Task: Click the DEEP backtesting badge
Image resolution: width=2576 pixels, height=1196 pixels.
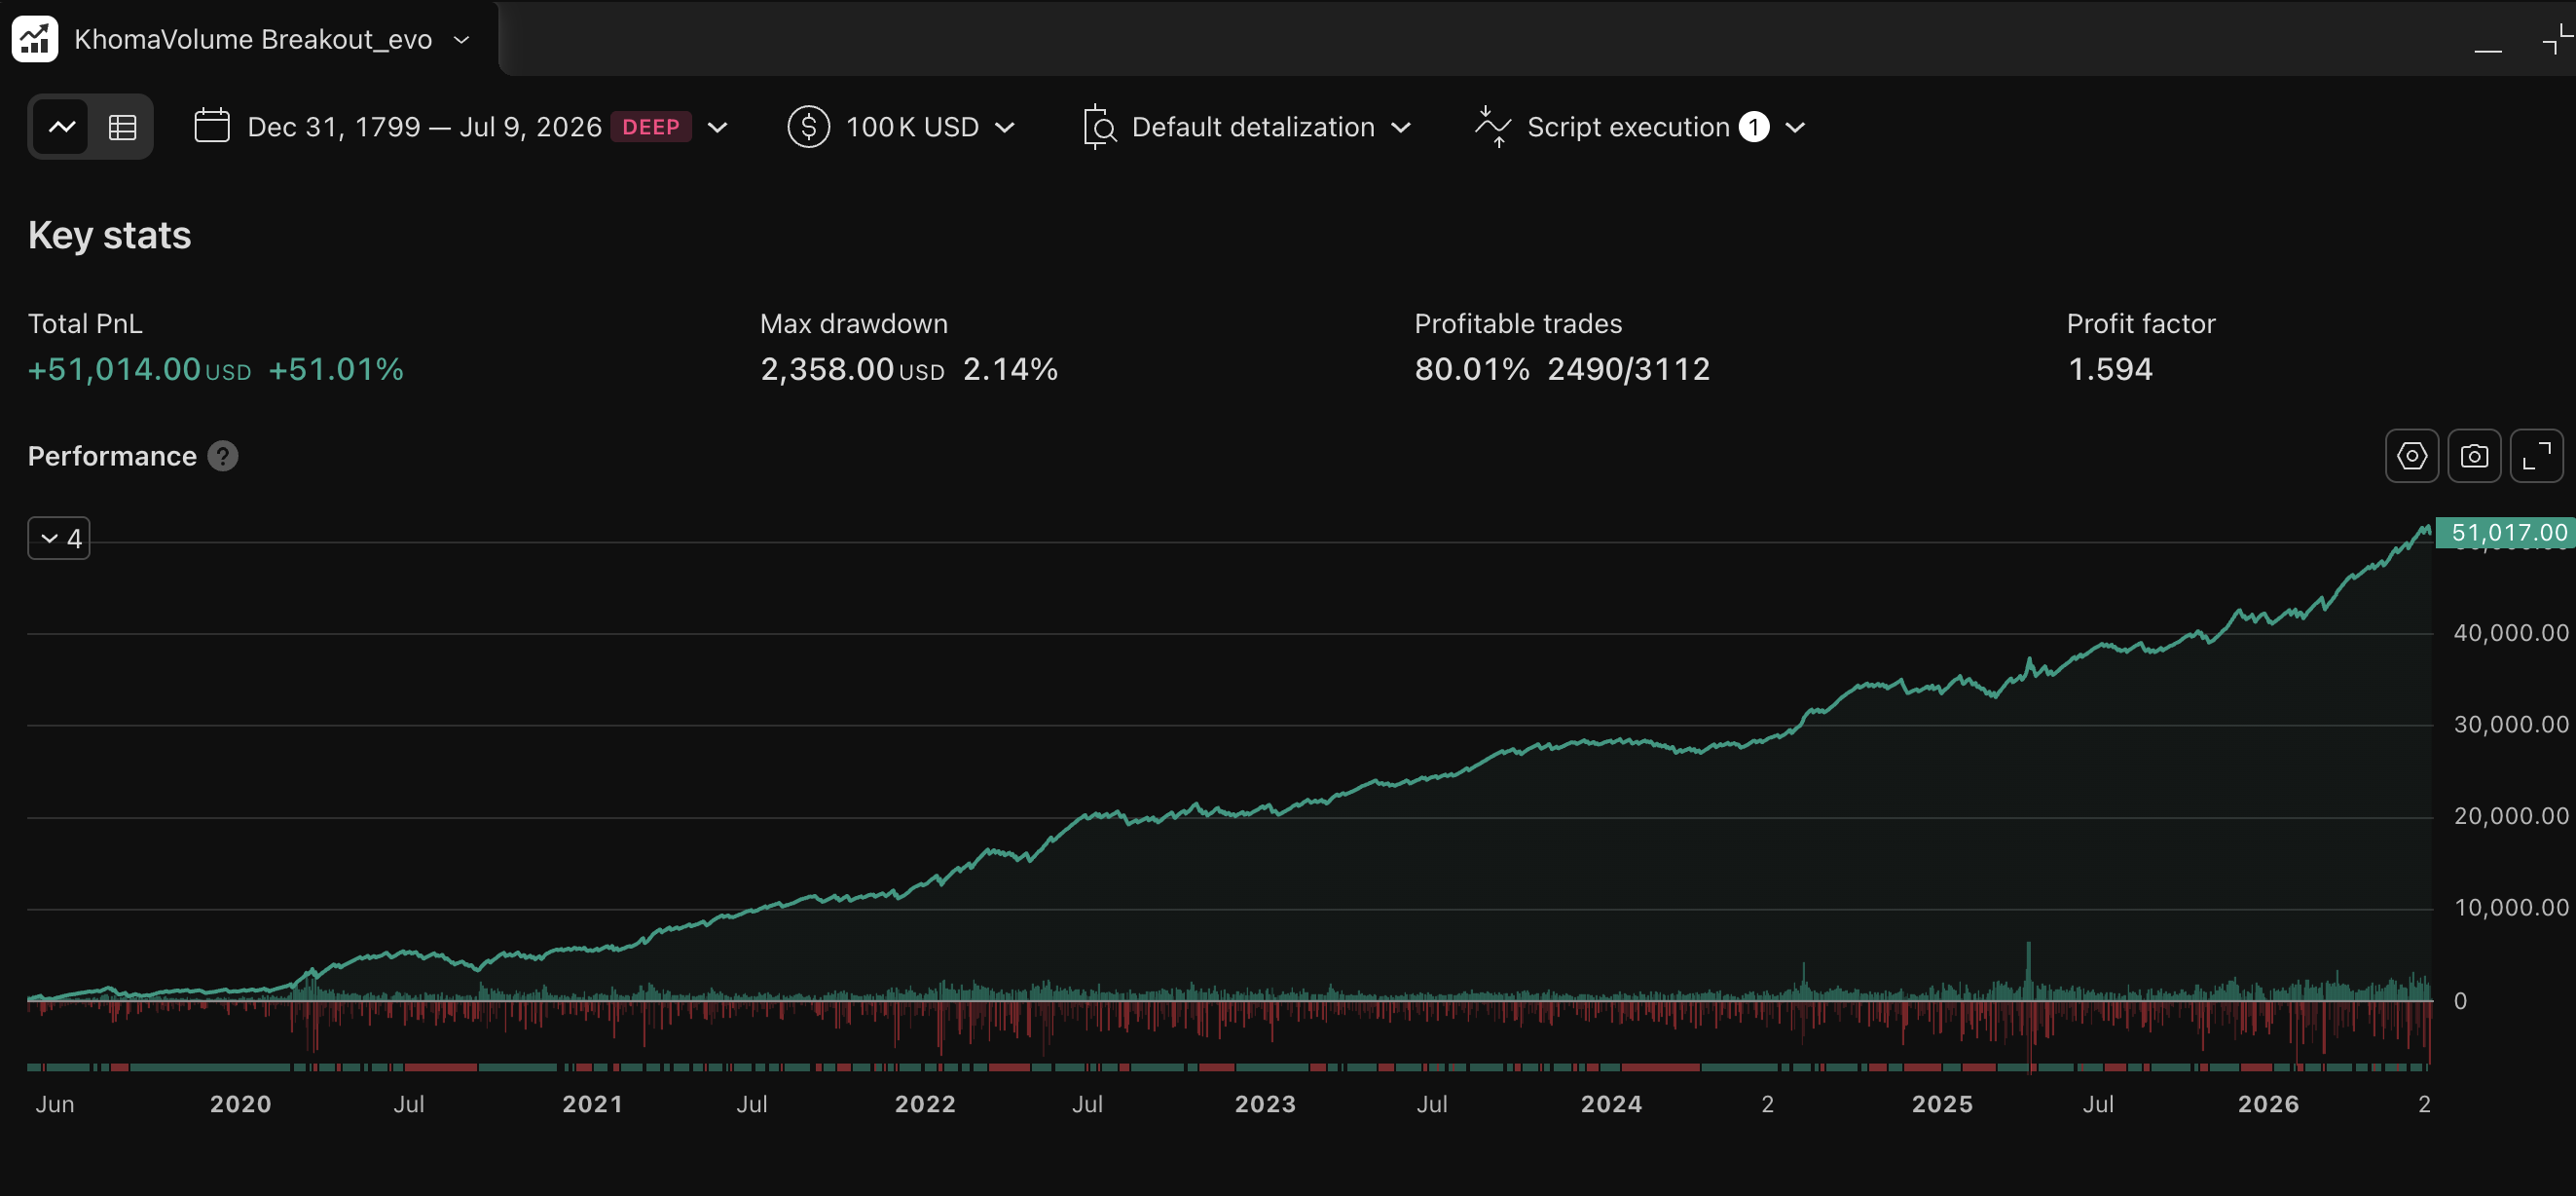Action: tap(651, 127)
